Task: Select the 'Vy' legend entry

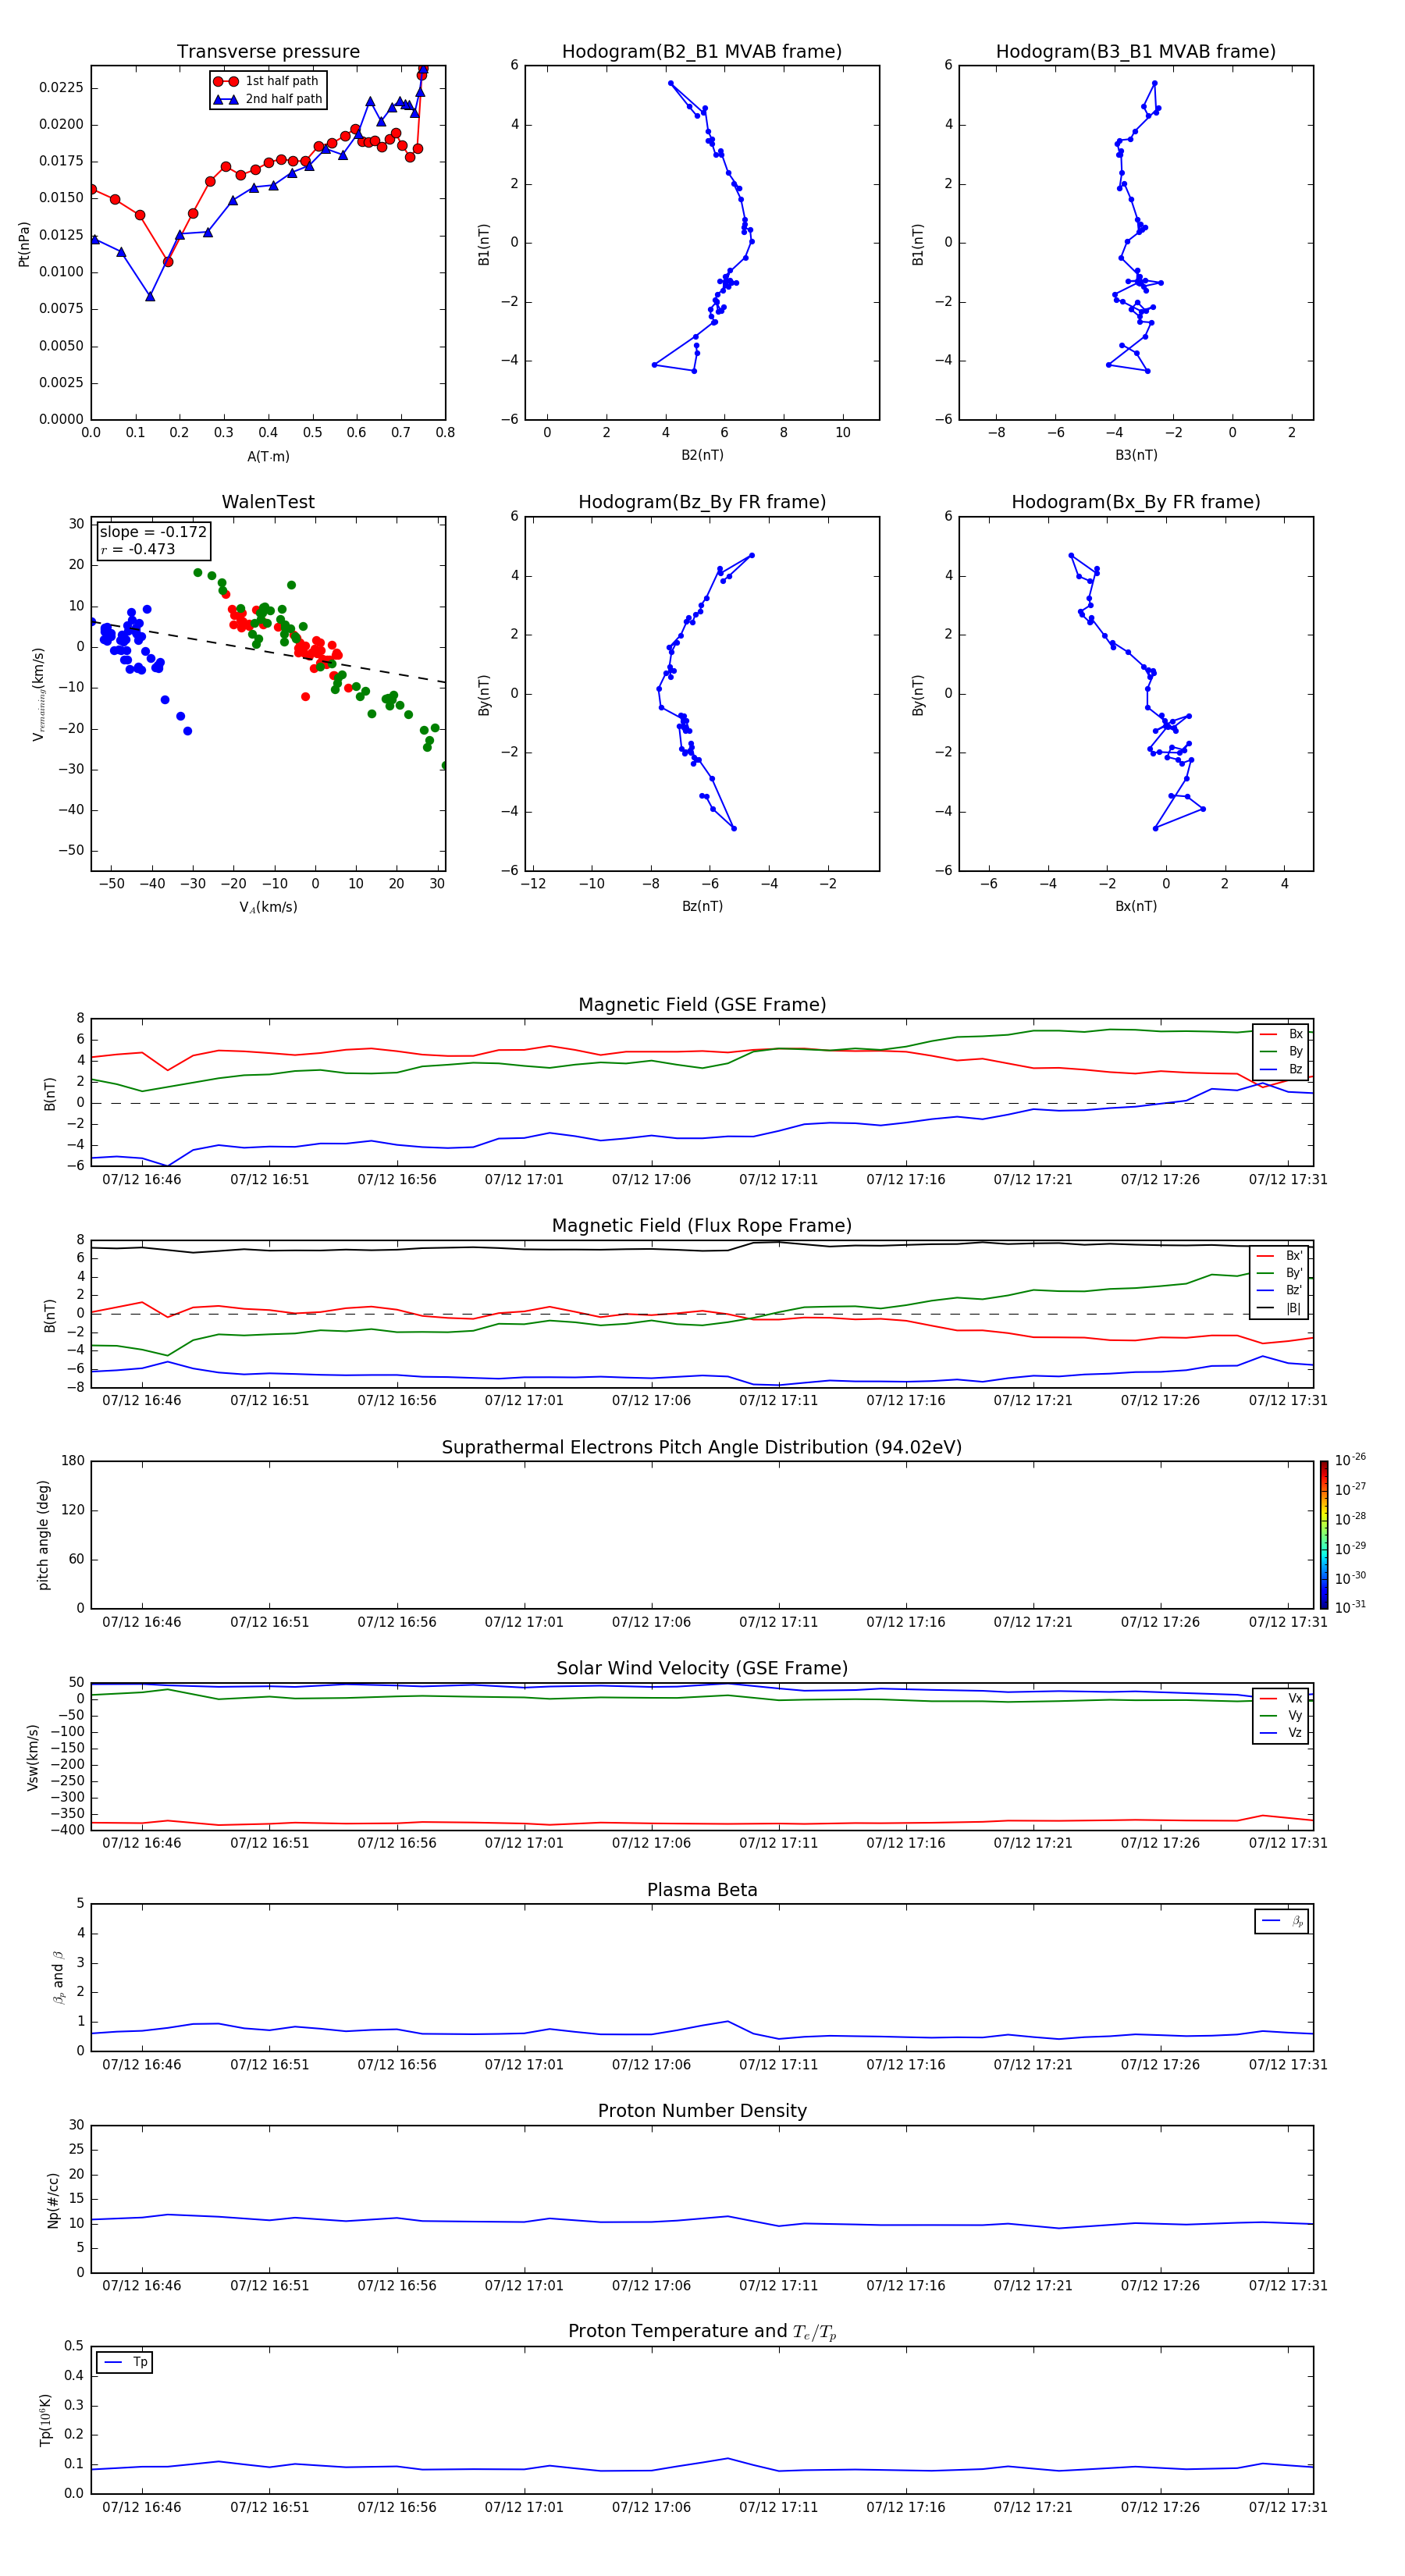Action: click(x=1281, y=1715)
